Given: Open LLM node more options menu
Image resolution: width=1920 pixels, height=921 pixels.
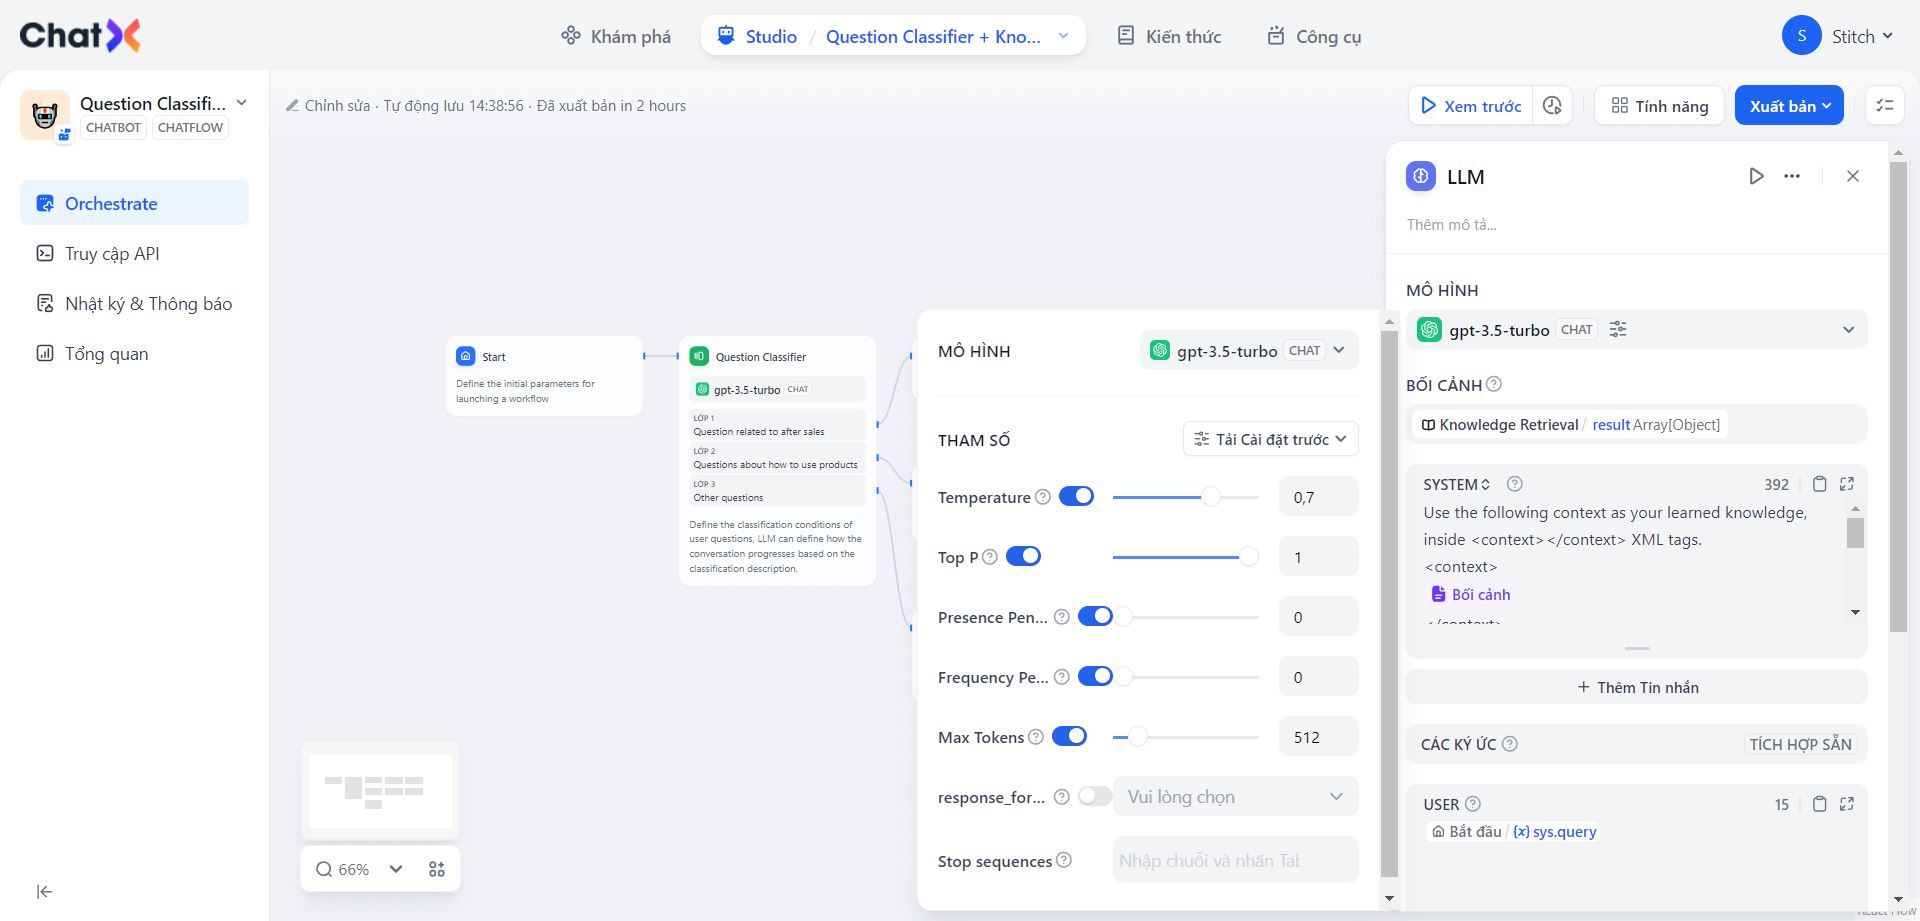Looking at the screenshot, I should coord(1792,176).
